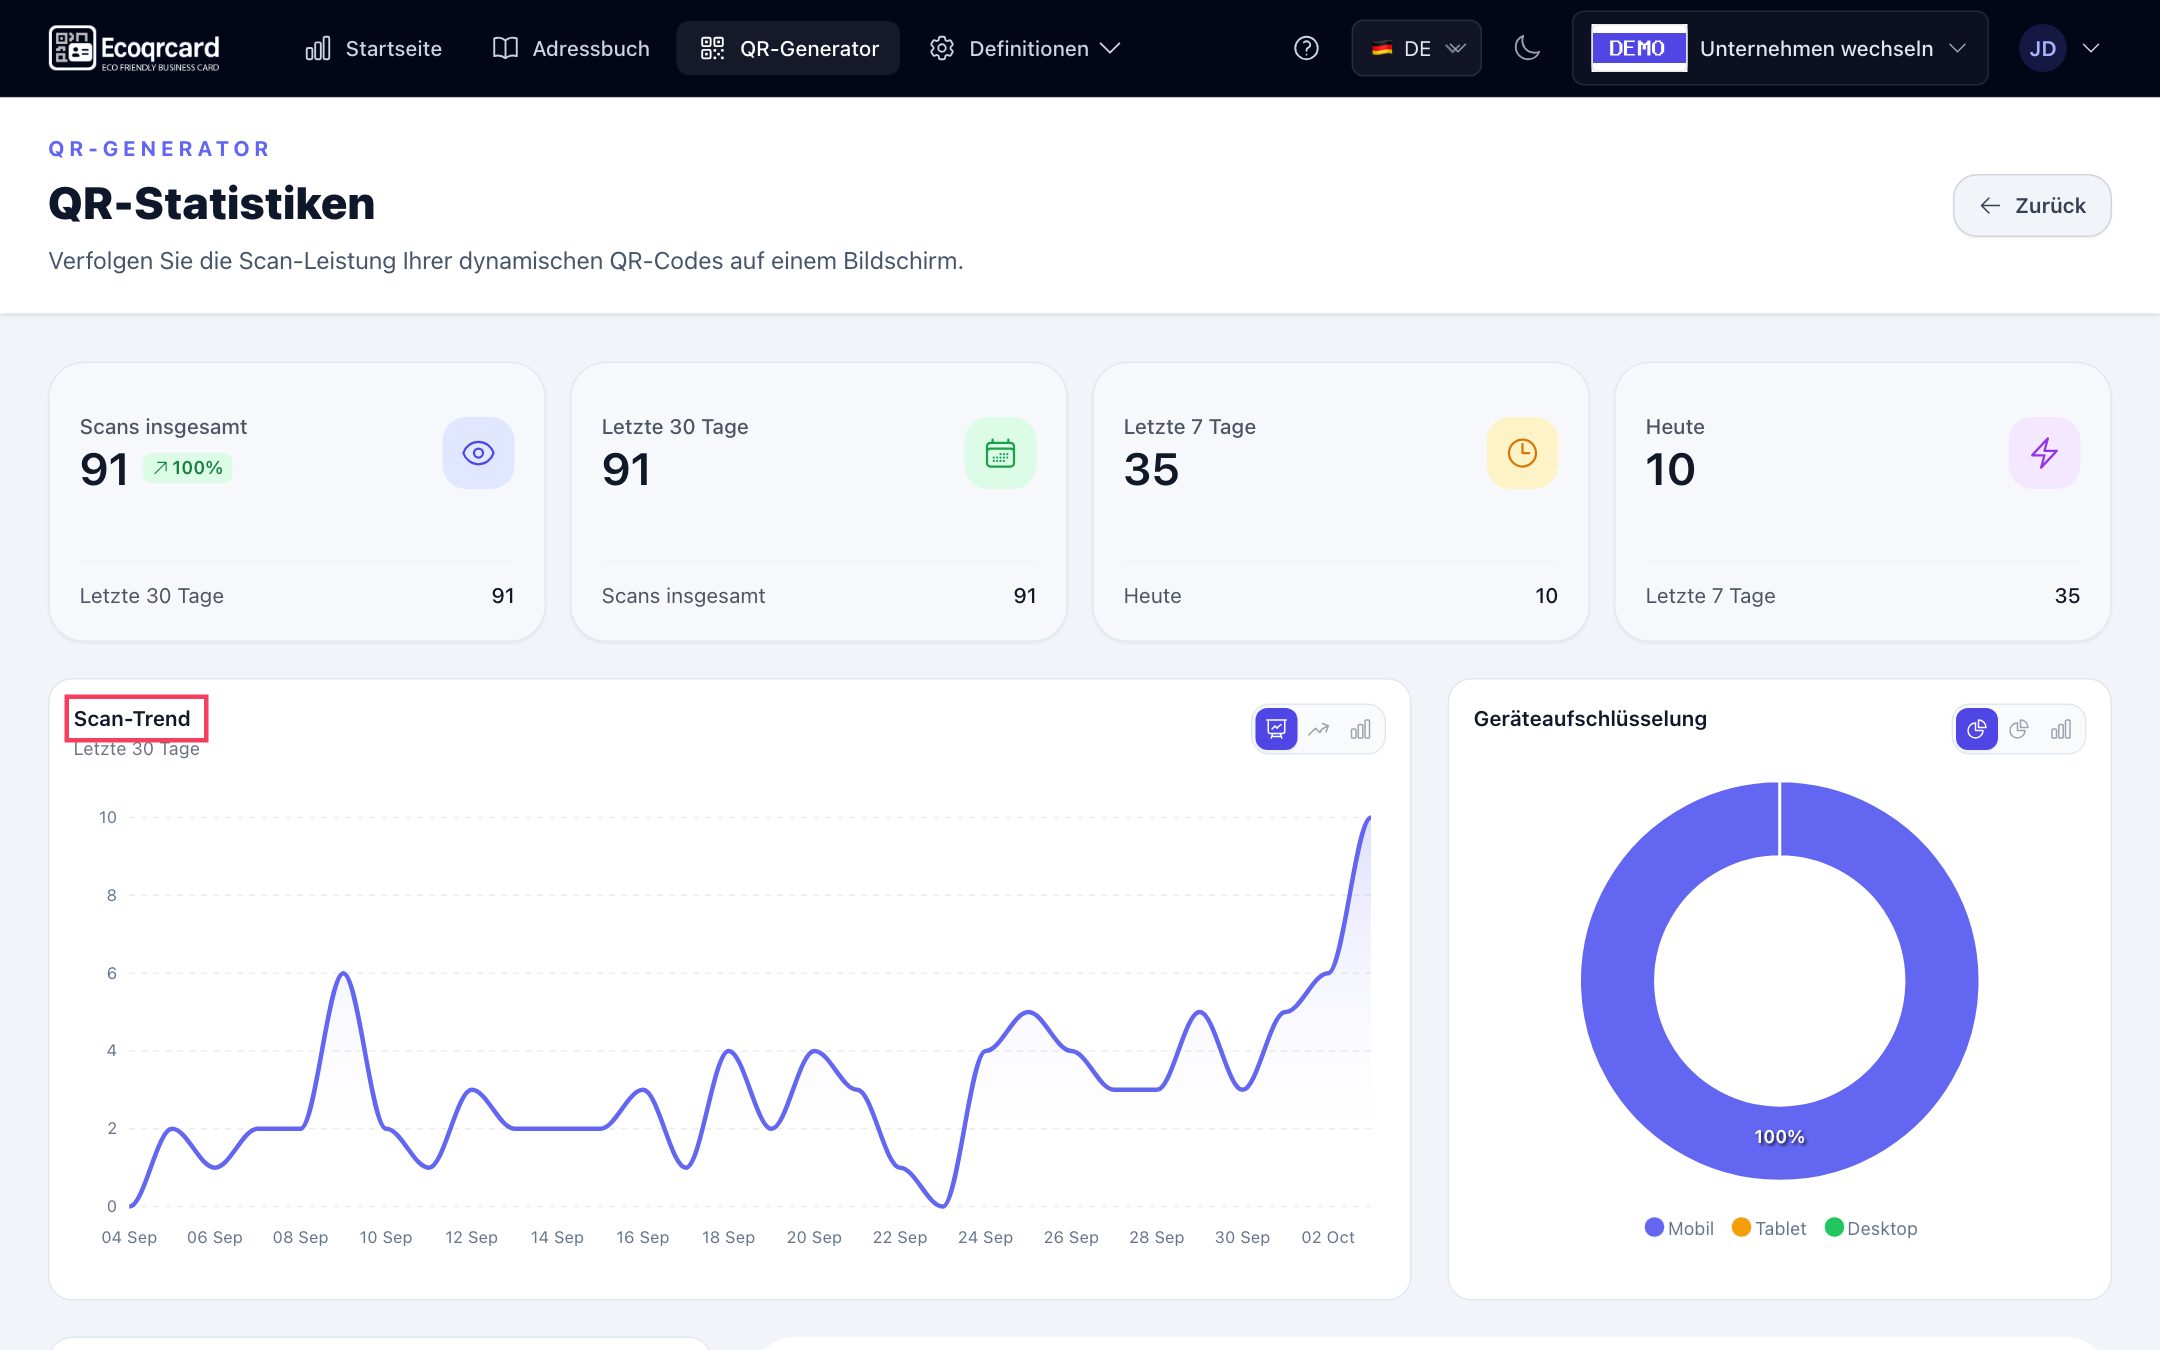Switch Scan-Trend to bar chart view
Image resolution: width=2160 pixels, height=1350 pixels.
1361,729
